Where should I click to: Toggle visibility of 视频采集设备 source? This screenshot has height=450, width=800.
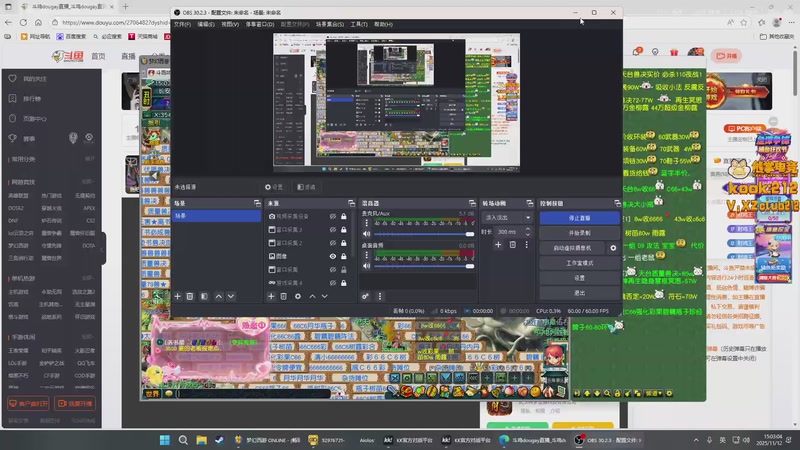pyautogui.click(x=333, y=216)
